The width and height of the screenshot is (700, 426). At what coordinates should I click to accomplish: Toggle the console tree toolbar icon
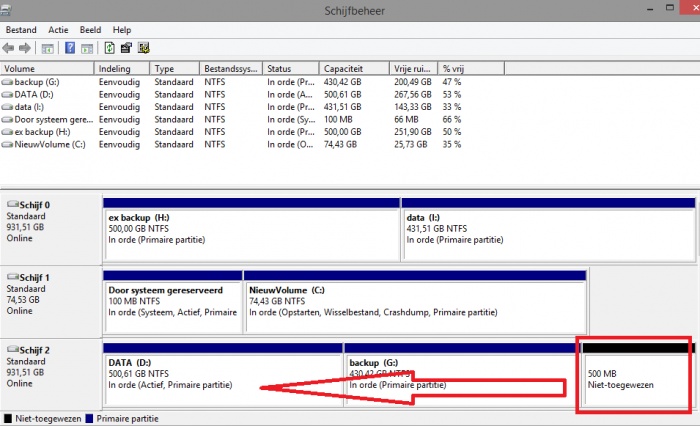pos(47,48)
